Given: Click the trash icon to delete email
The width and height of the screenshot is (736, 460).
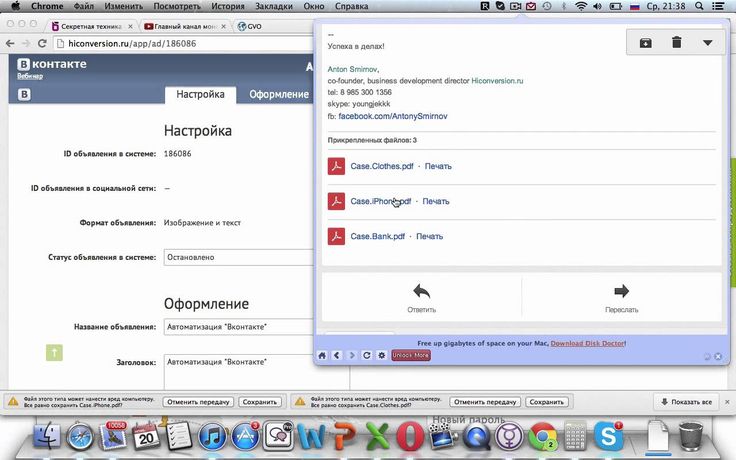Looking at the screenshot, I should (x=676, y=43).
